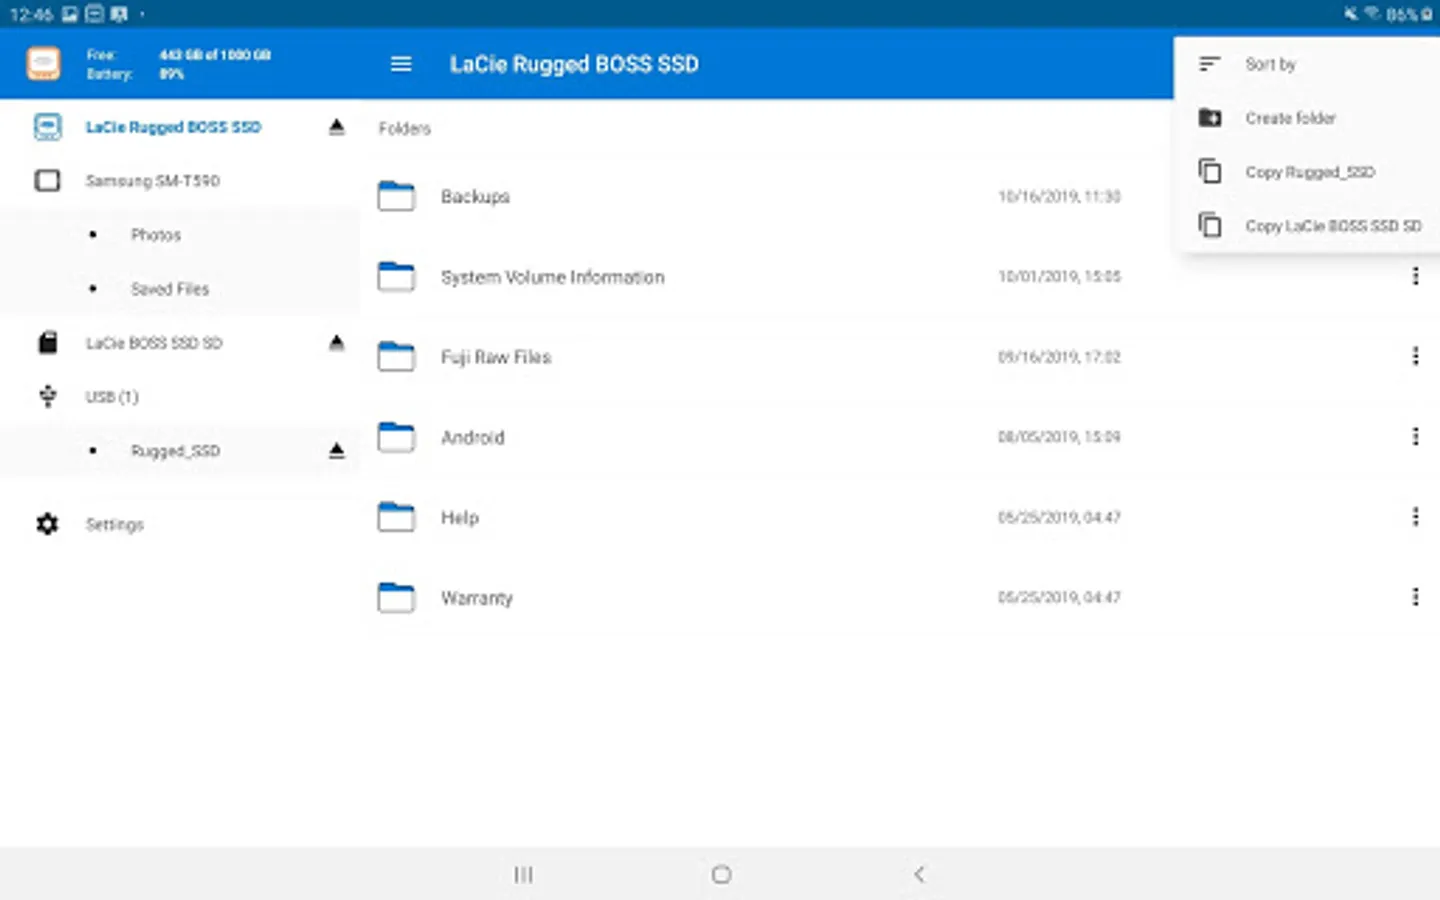This screenshot has height=900, width=1440.
Task: Open options for System Volume Information folder
Action: pyautogui.click(x=1415, y=276)
